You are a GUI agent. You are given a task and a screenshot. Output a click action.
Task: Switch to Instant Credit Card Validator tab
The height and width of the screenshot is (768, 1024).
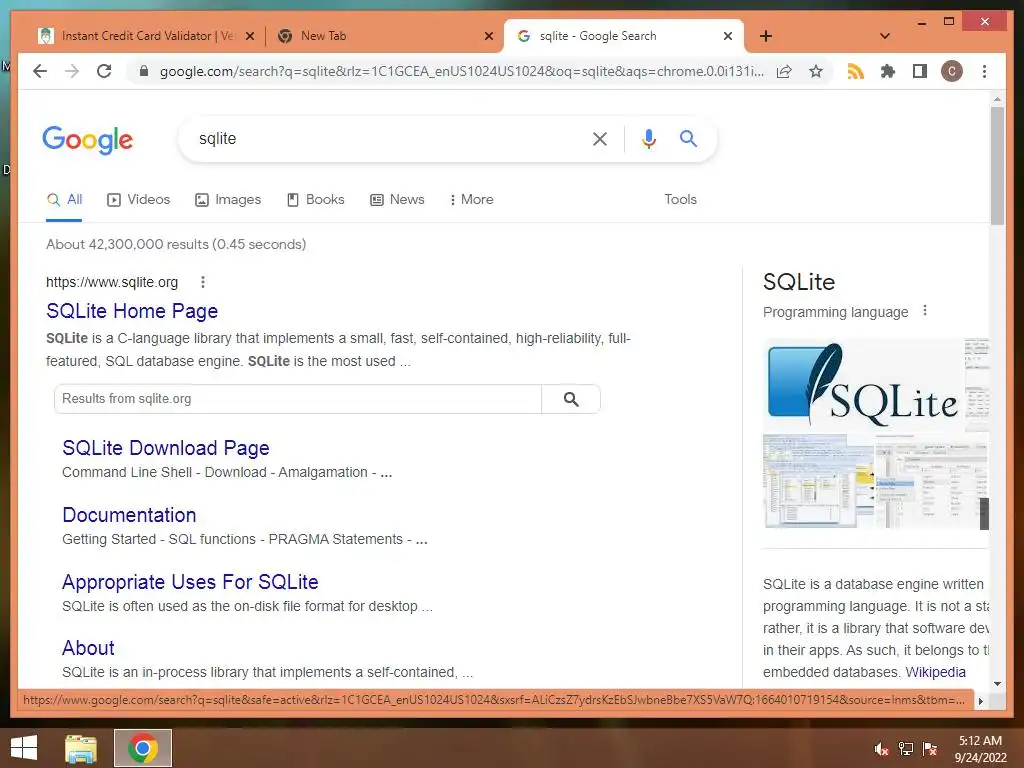click(x=145, y=36)
